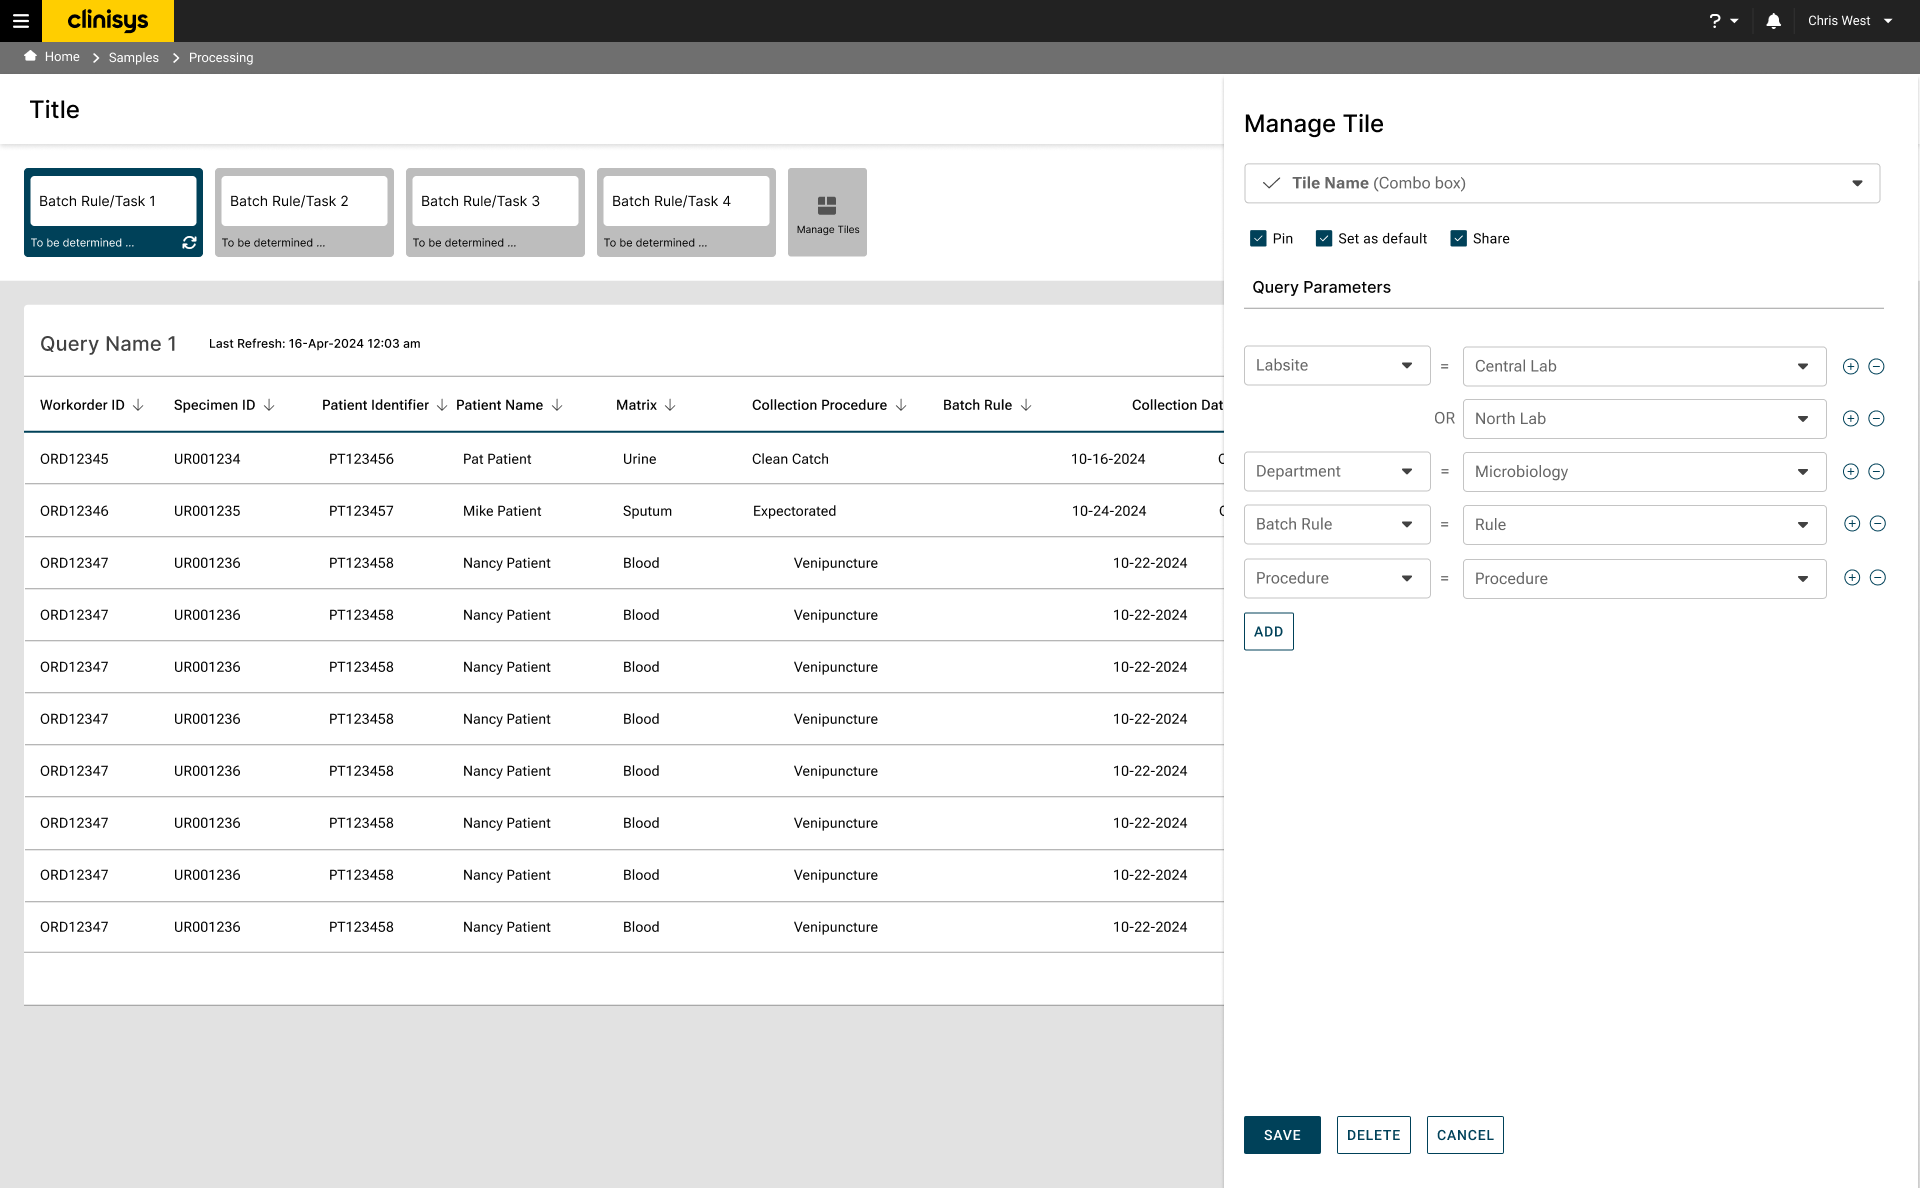Uncheck the Pin checkbox
Viewport: 1920px width, 1188px height.
point(1258,238)
